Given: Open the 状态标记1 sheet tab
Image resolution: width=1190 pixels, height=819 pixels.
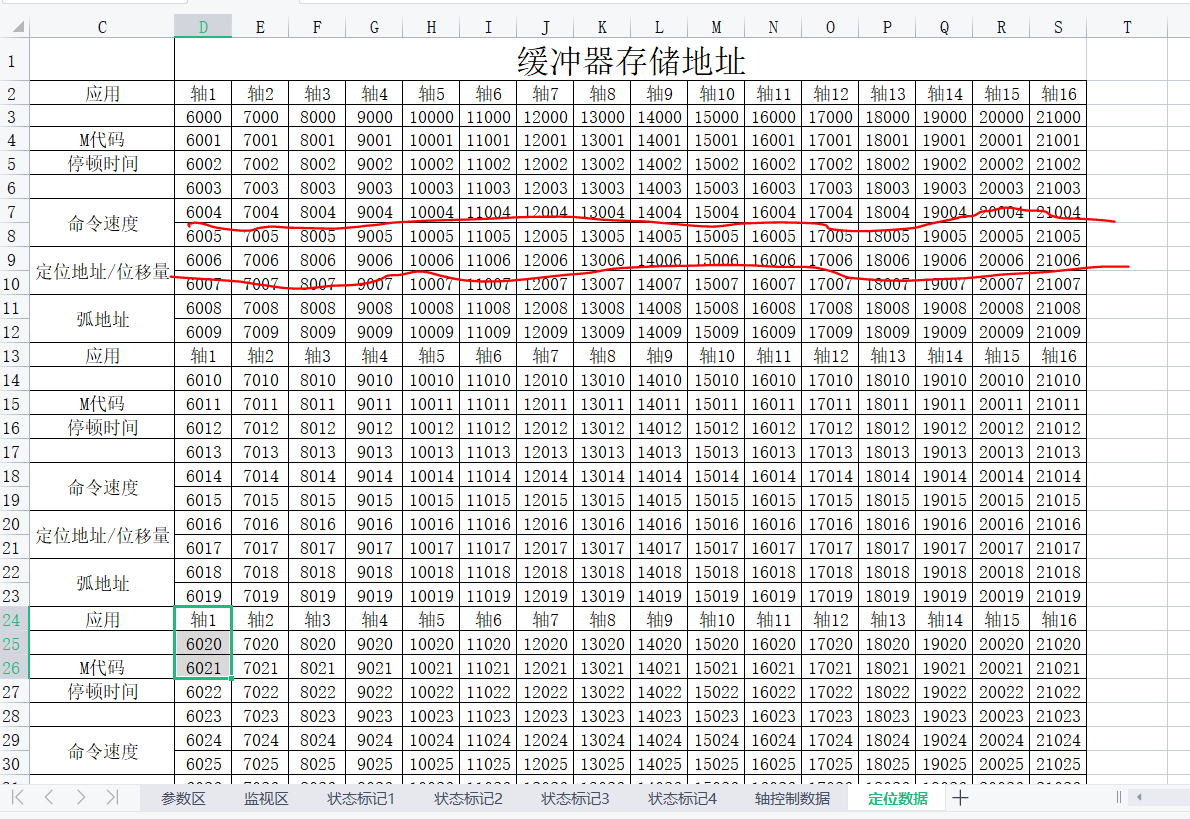Looking at the screenshot, I should [361, 798].
